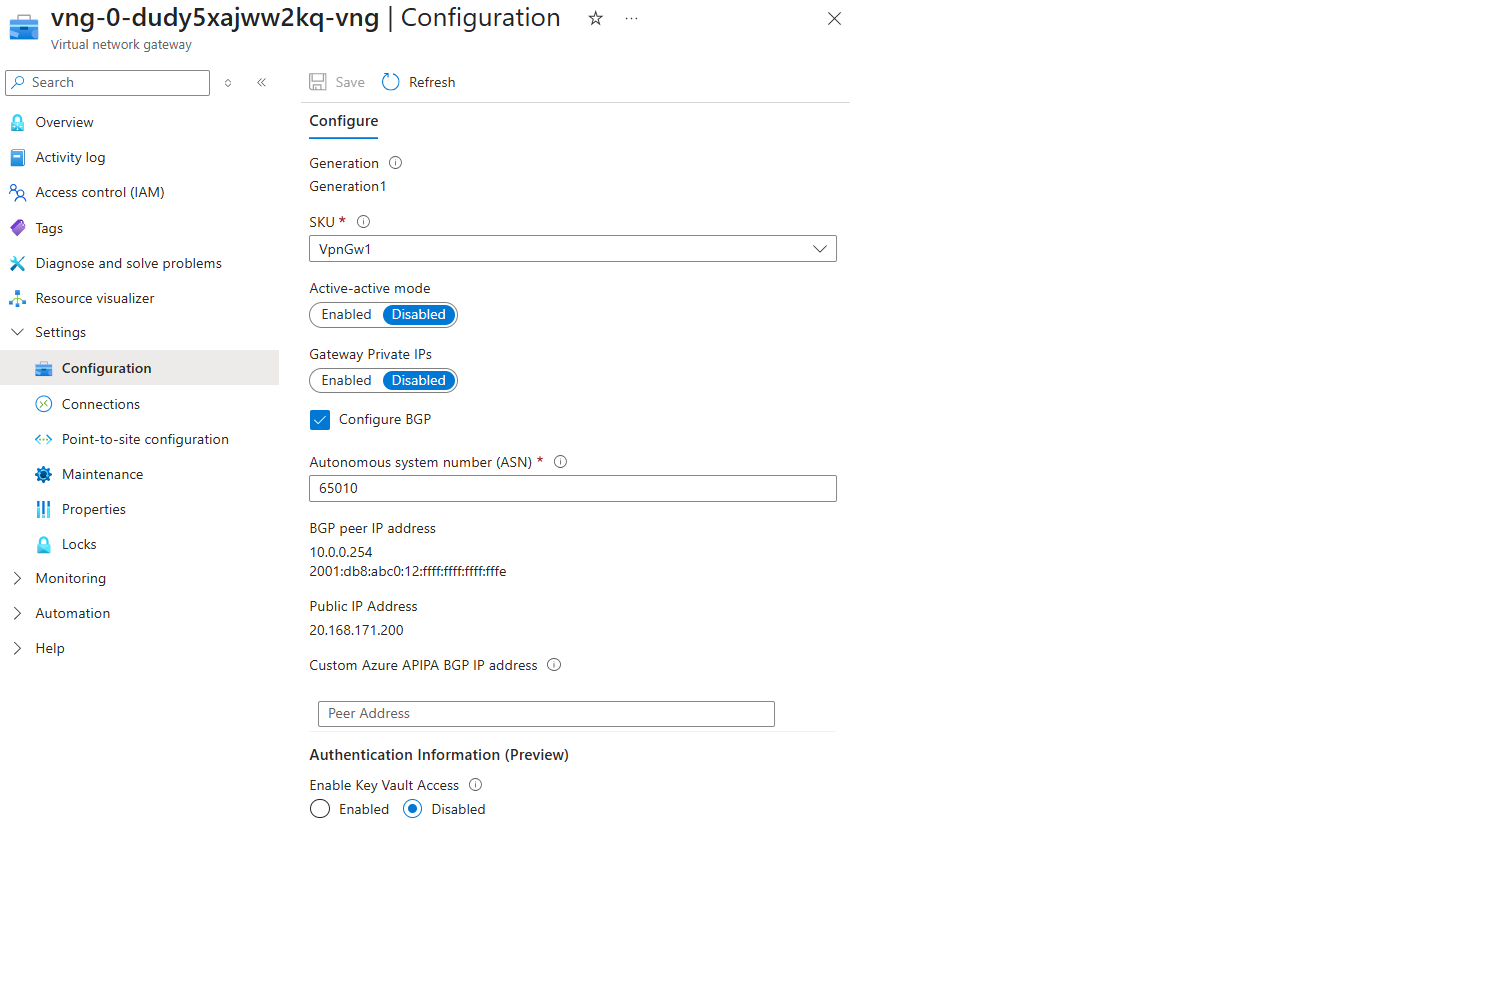The height and width of the screenshot is (998, 1497).
Task: Uncheck the Configure BGP checkbox
Action: [320, 420]
